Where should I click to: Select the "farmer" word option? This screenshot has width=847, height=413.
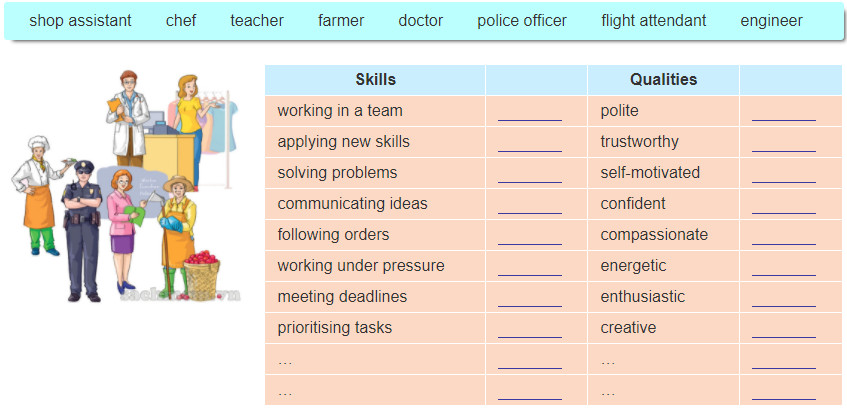click(341, 21)
